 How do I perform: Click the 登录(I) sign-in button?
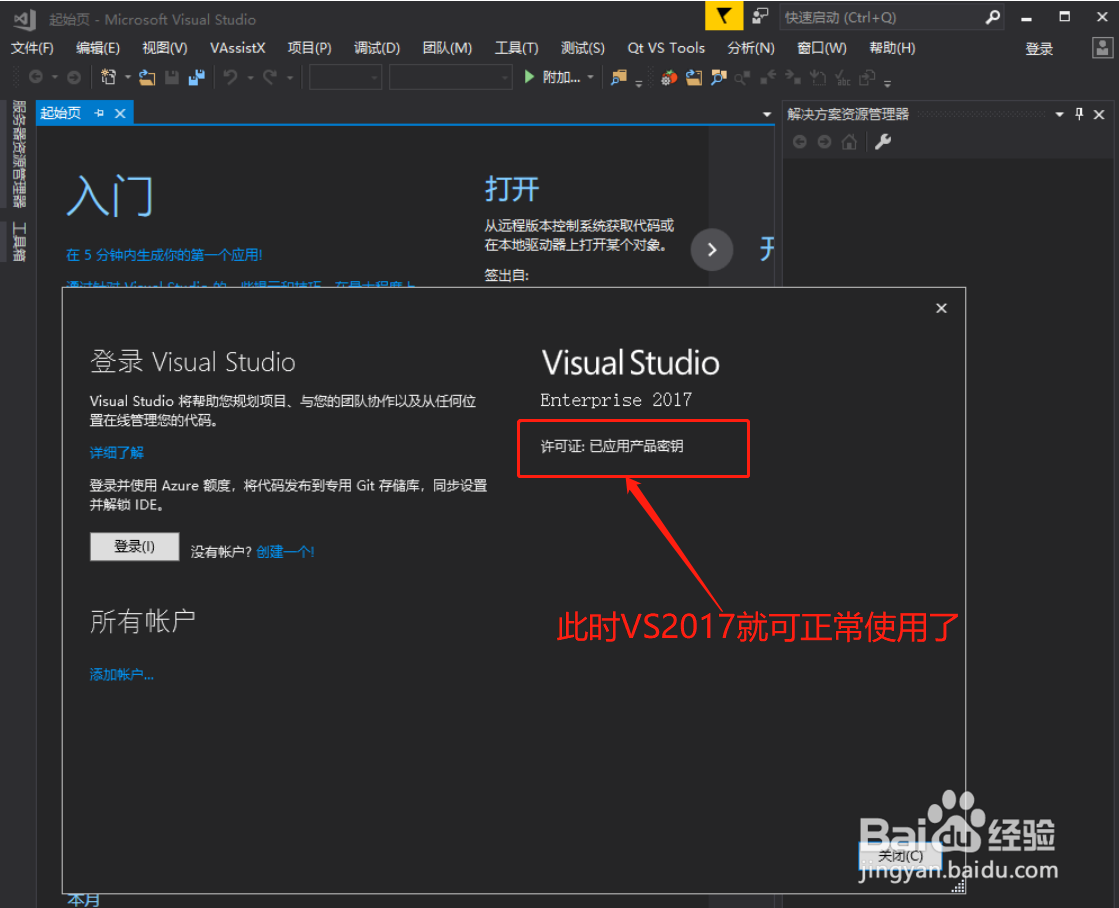pos(134,547)
